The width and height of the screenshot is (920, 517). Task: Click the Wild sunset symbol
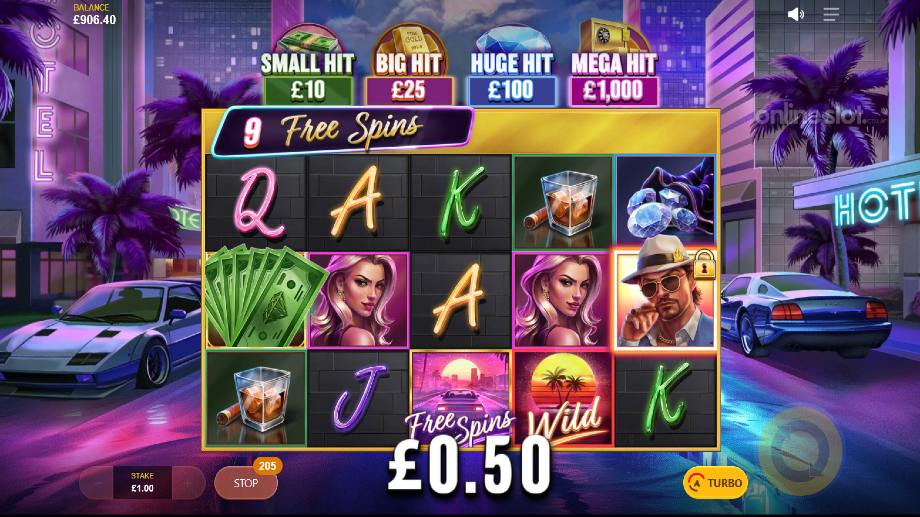tap(563, 399)
